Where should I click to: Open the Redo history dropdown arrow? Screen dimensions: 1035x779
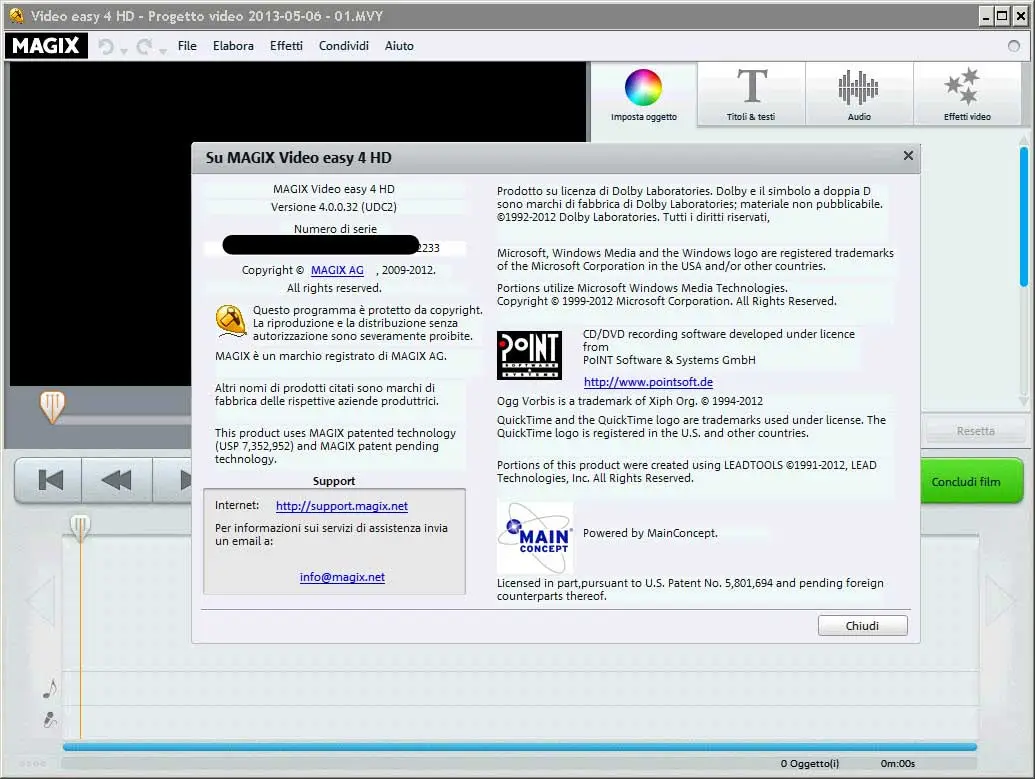tap(162, 51)
